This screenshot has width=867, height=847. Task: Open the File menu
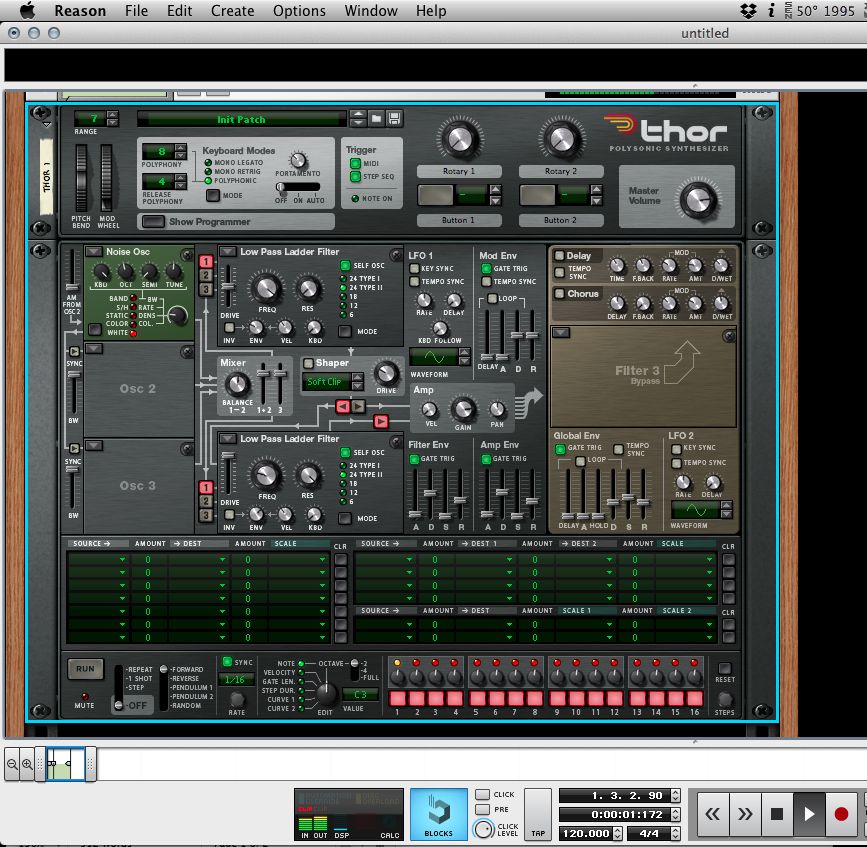coord(137,11)
